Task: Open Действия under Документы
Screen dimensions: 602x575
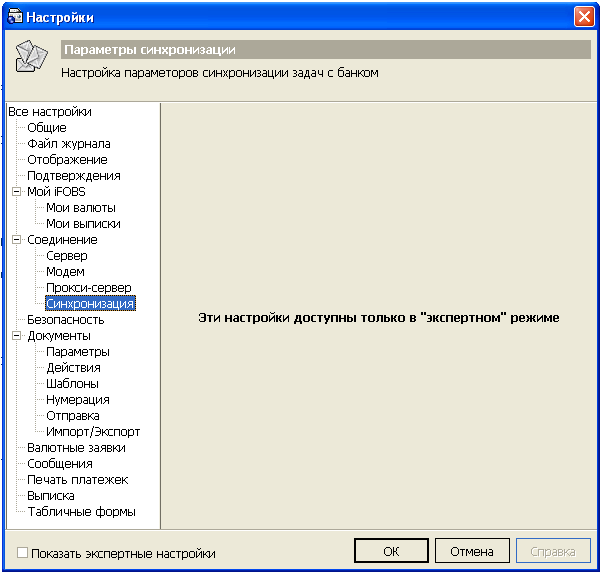Action: (x=73, y=367)
